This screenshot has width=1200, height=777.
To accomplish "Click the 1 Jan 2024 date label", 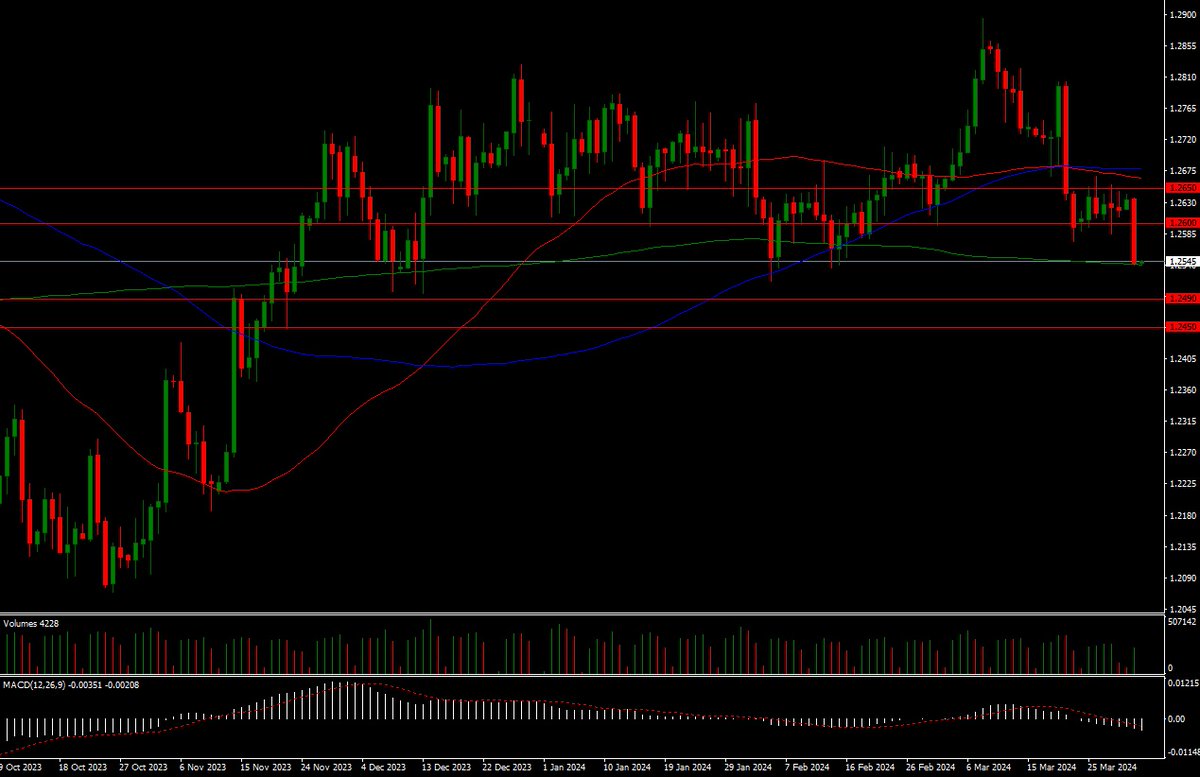I will [x=563, y=768].
